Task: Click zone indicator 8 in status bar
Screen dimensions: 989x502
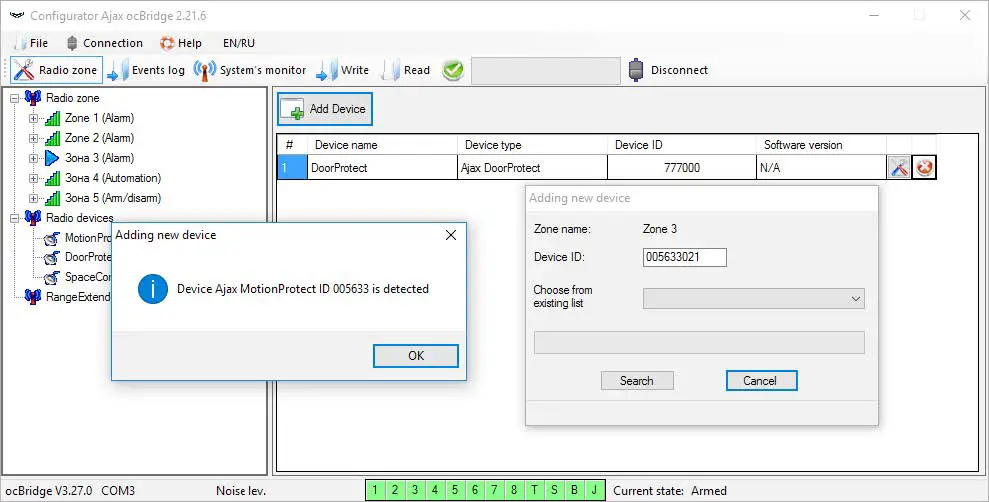Action: click(x=514, y=490)
